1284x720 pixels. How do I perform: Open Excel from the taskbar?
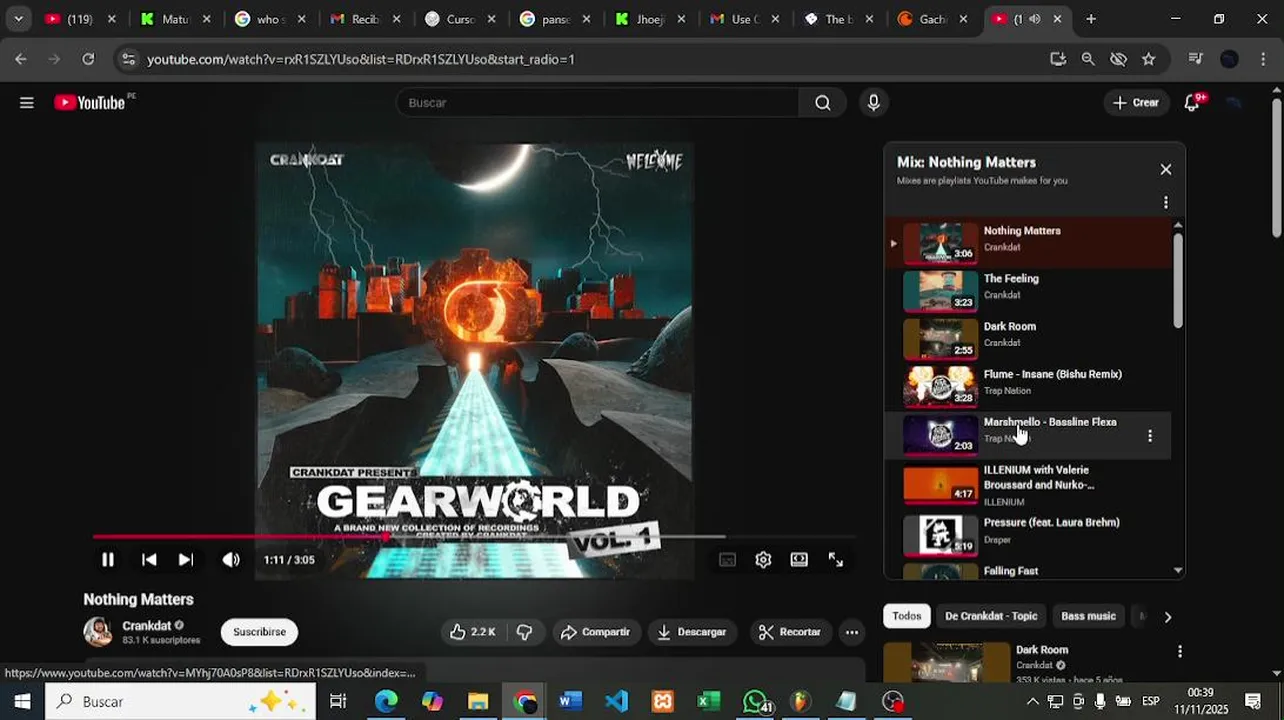708,701
